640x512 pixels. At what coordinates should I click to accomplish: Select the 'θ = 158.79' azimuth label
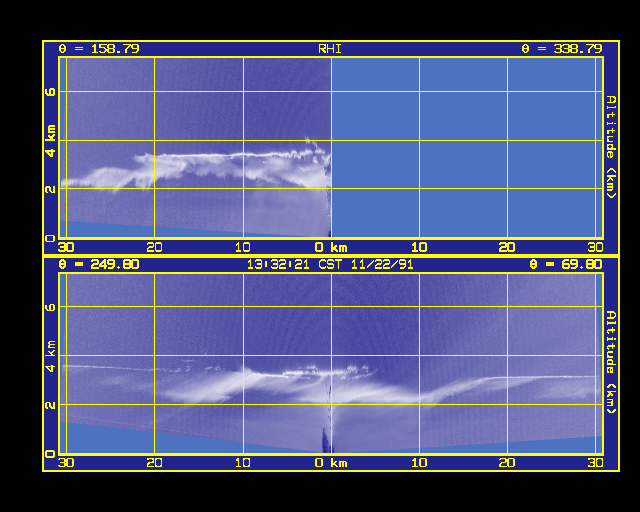coord(99,49)
